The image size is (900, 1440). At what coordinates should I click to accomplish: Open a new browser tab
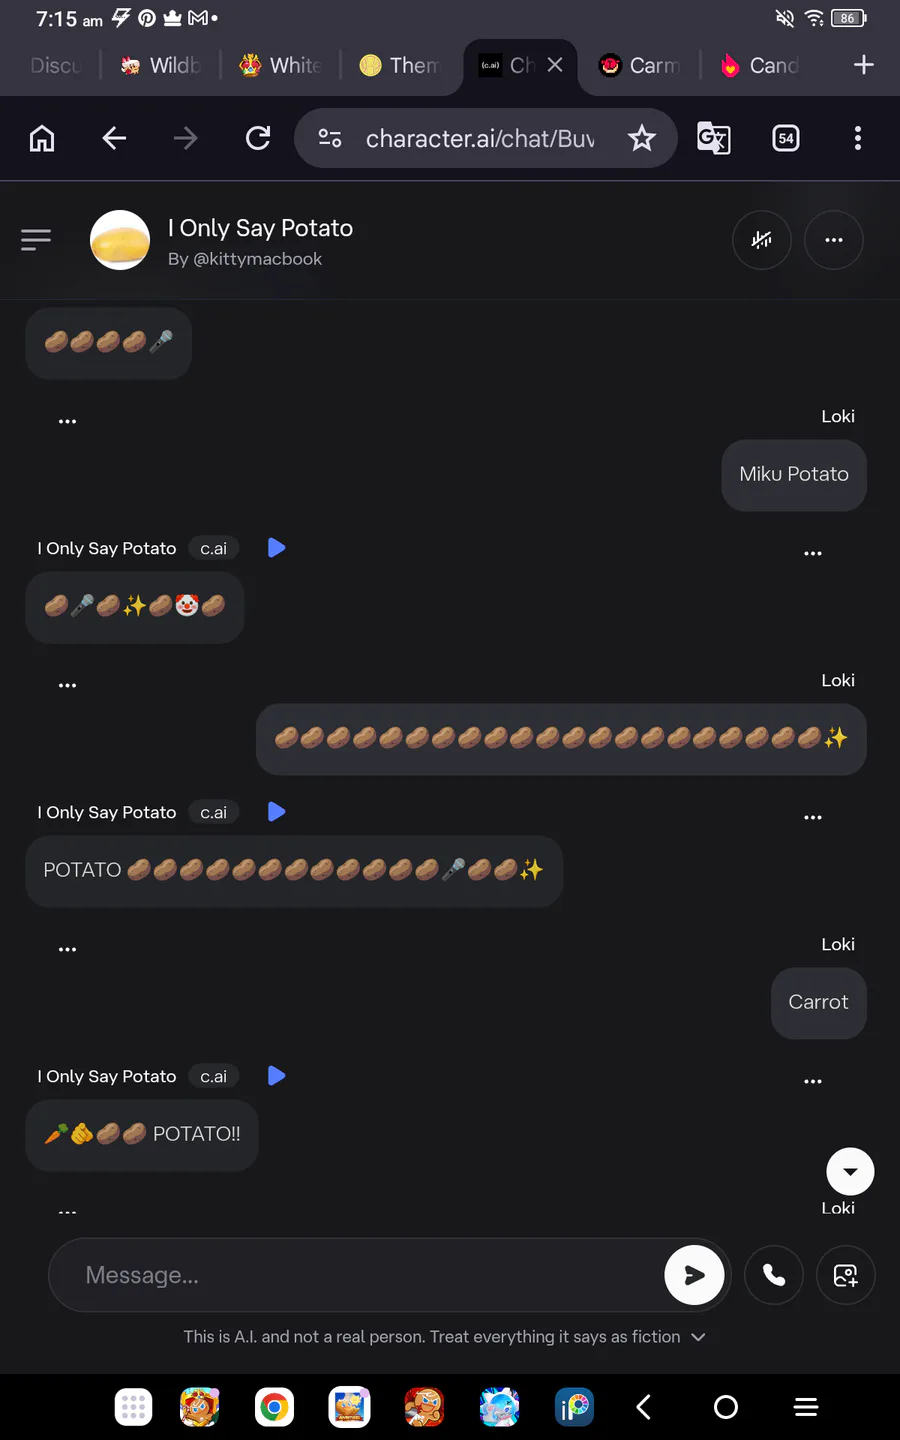[x=864, y=65]
